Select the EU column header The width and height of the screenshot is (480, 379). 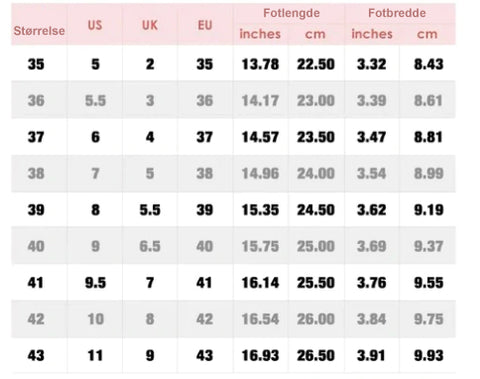[205, 25]
